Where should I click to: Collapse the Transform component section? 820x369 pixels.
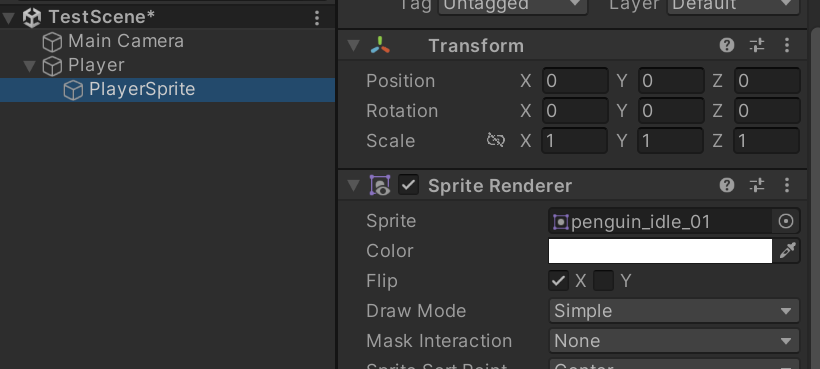click(x=354, y=46)
